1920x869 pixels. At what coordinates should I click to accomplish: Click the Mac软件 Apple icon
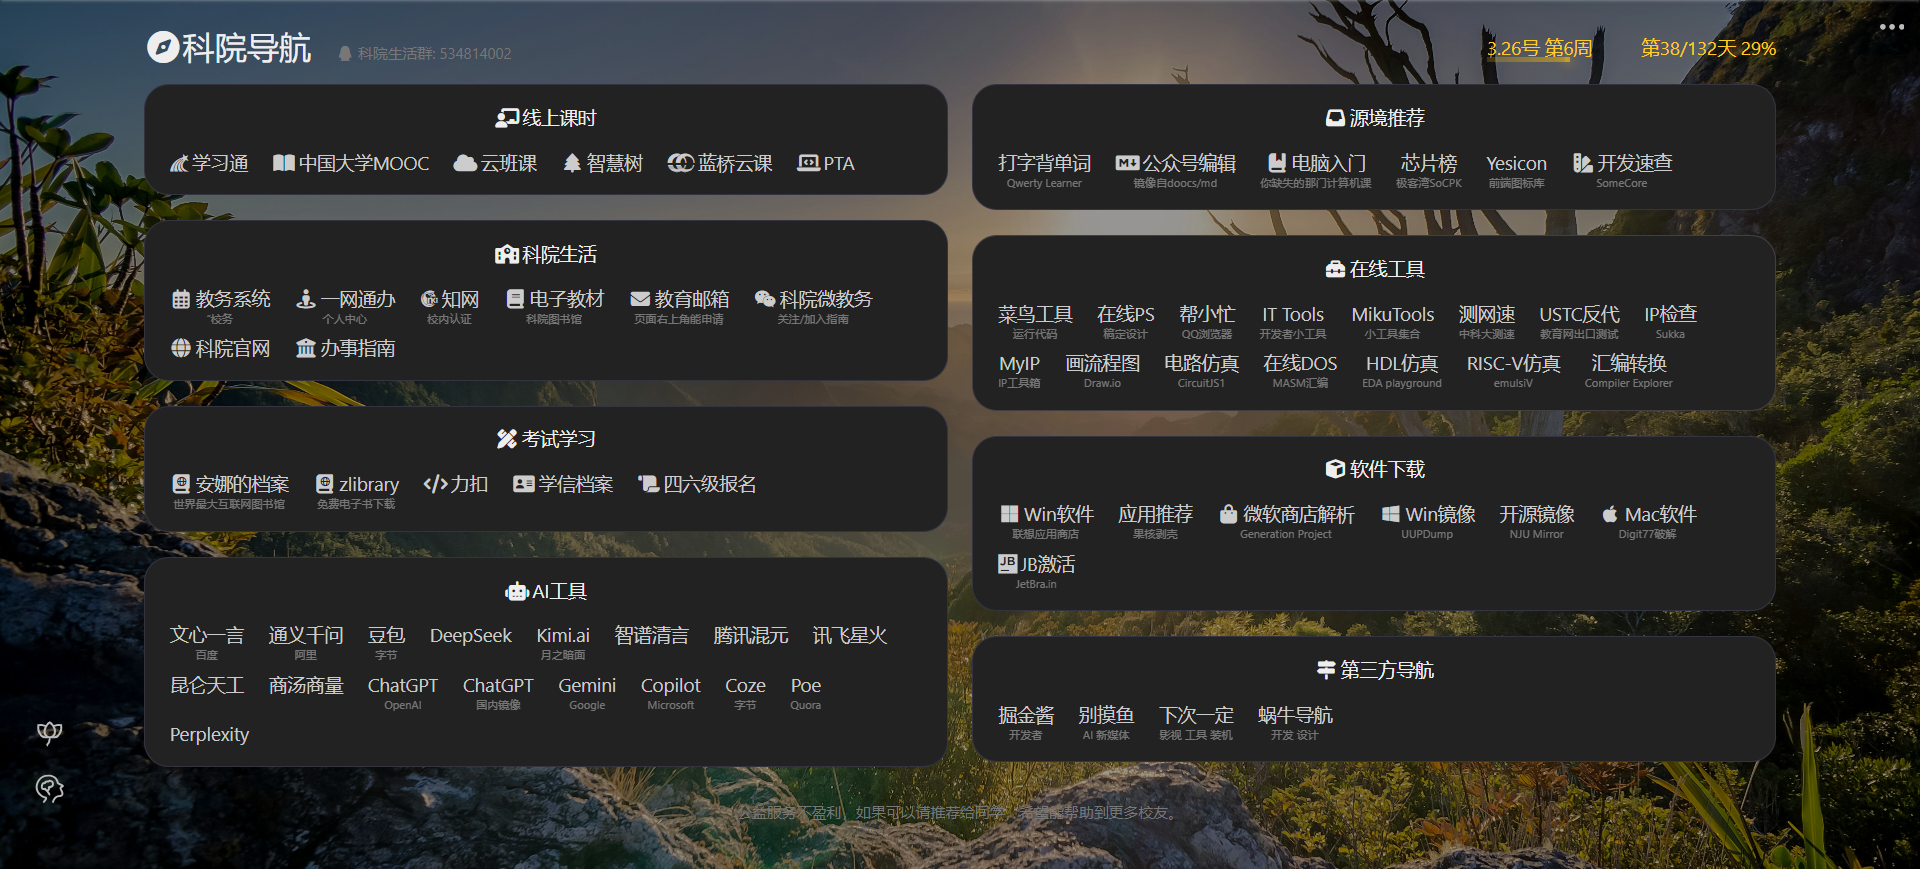tap(1610, 514)
